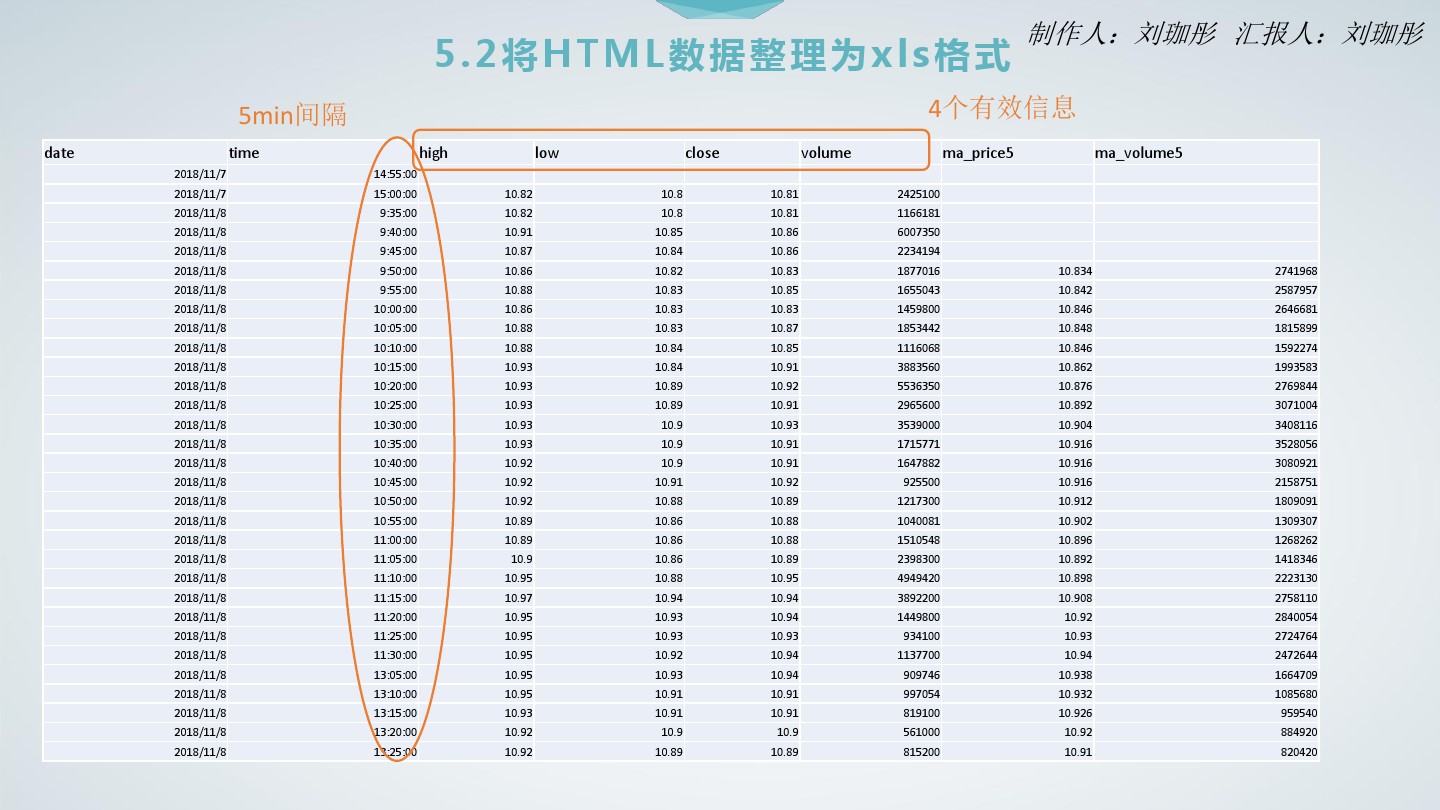Click the ma_volume5 value '1309307'
The width and height of the screenshot is (1440, 810).
point(1296,521)
